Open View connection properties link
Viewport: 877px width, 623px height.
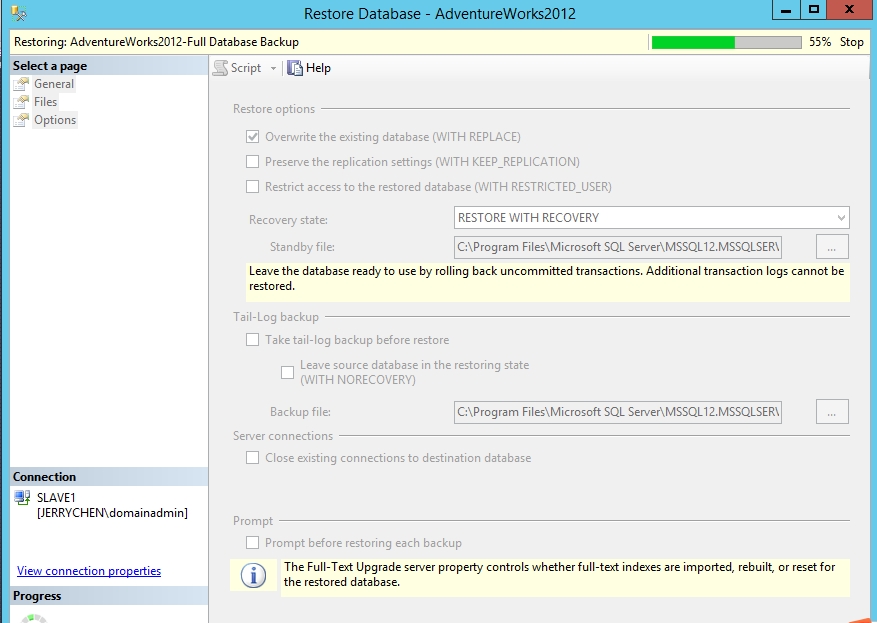[89, 571]
